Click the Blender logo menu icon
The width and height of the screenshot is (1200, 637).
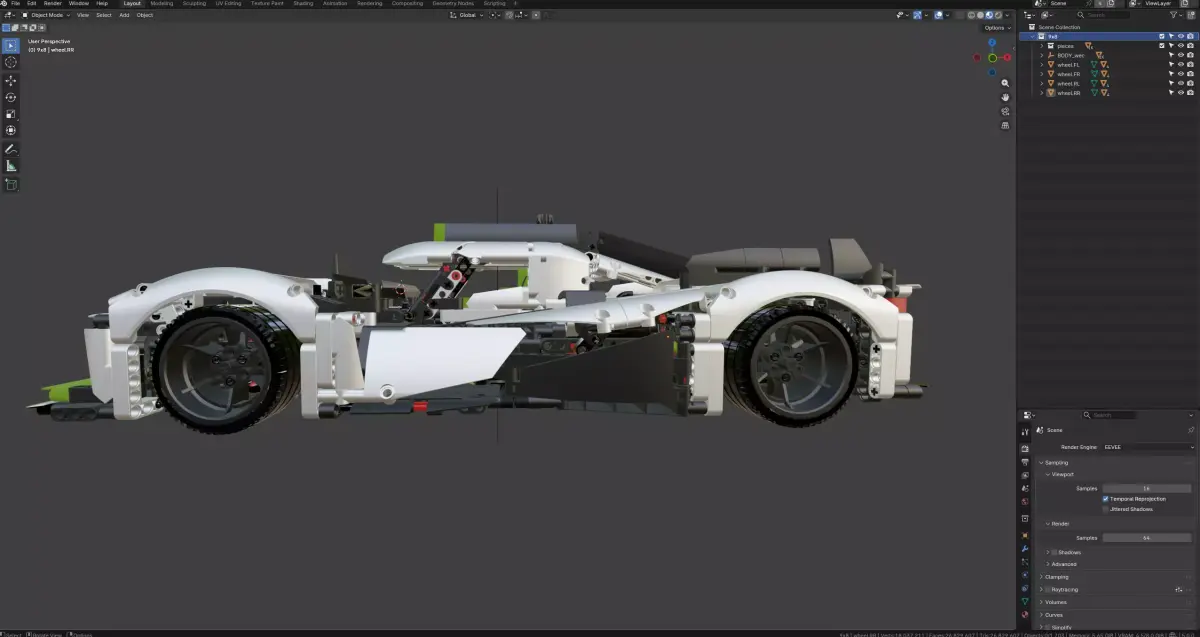tap(4, 3)
